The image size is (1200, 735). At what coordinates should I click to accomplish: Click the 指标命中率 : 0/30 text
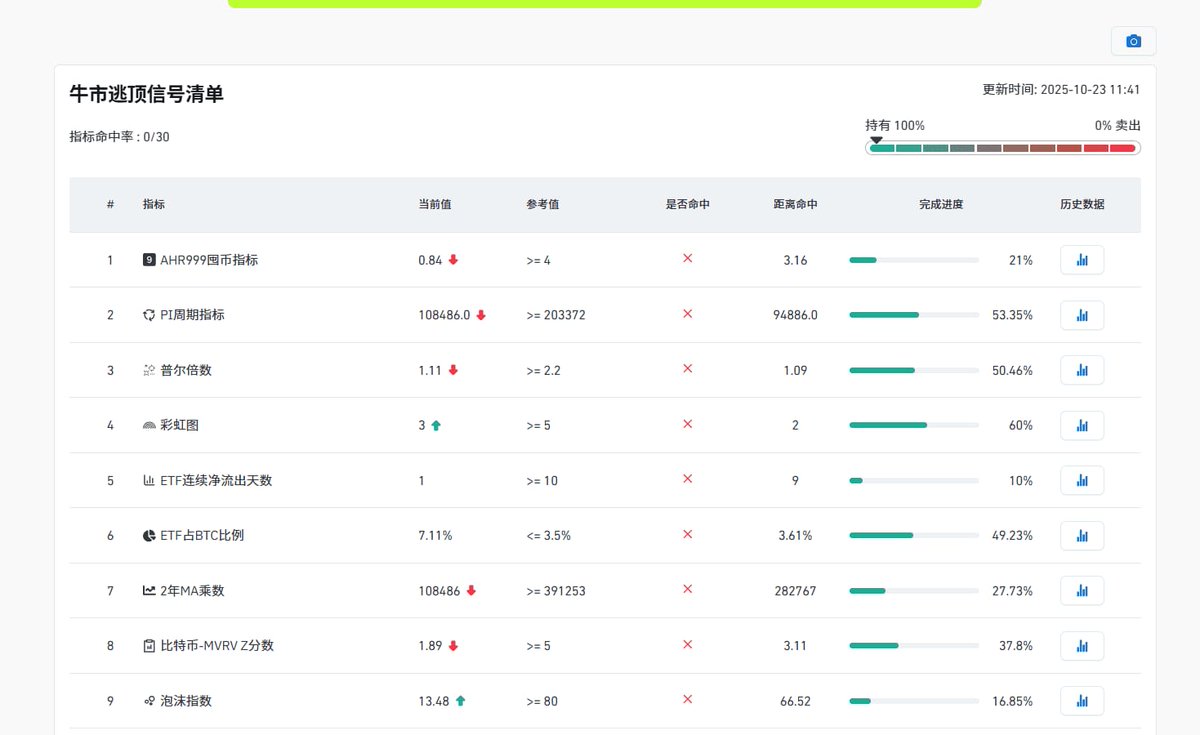point(119,137)
